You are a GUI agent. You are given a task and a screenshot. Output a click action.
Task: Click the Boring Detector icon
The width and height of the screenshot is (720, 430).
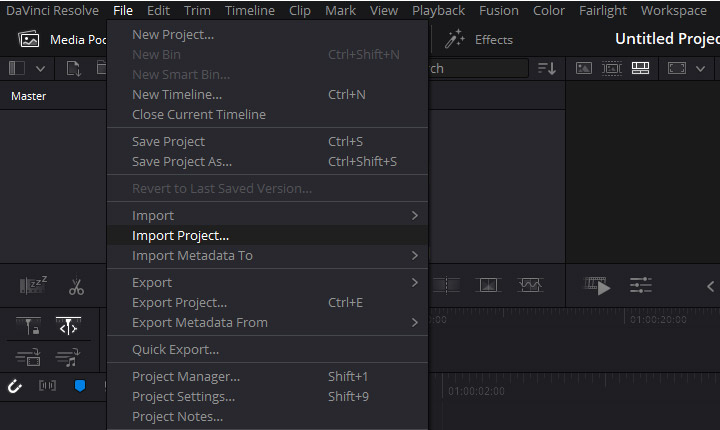[32, 287]
